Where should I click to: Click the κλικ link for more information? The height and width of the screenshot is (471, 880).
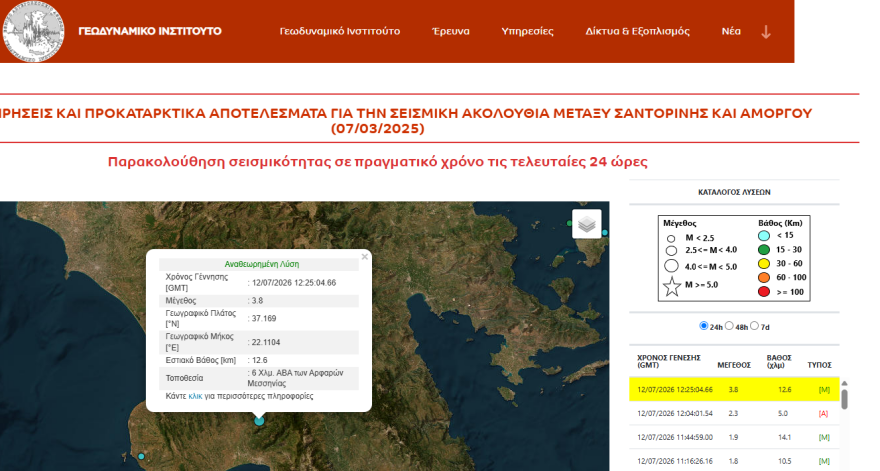tap(195, 396)
